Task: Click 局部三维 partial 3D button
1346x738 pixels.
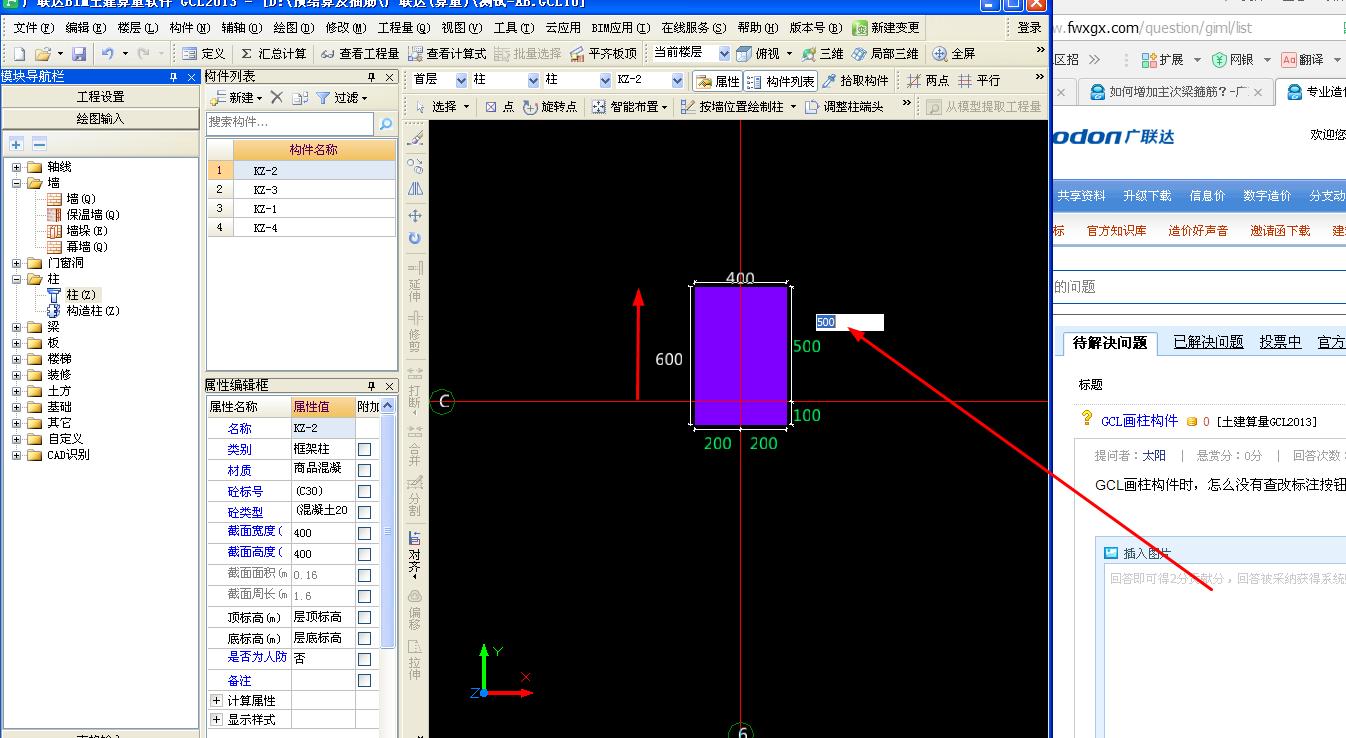Action: tap(885, 54)
